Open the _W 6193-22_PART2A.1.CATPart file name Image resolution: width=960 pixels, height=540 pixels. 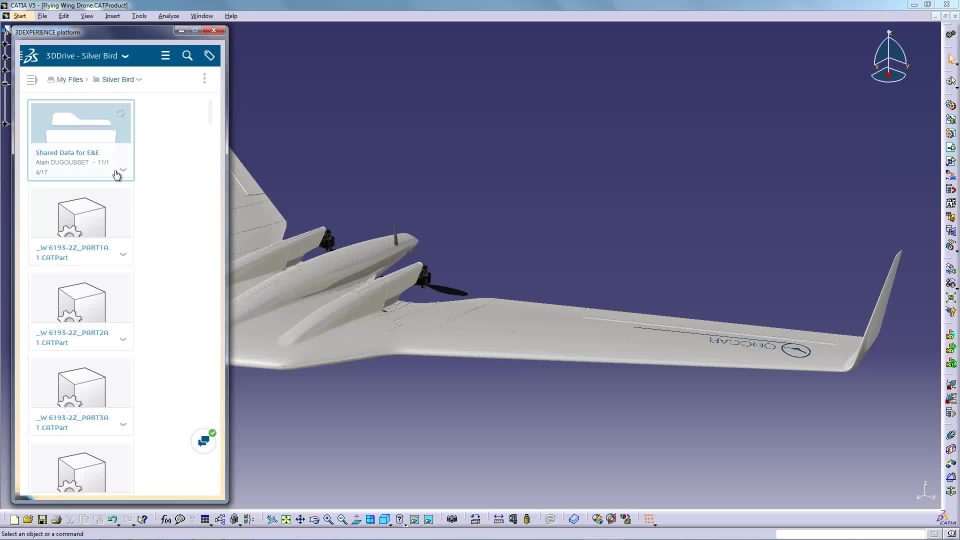click(x=72, y=337)
